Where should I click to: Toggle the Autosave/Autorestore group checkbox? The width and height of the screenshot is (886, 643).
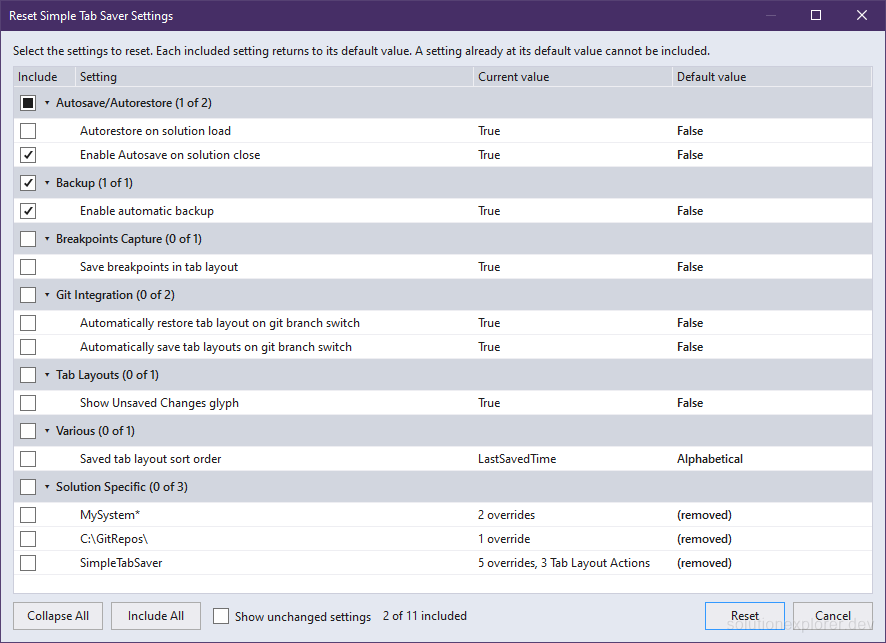28,103
